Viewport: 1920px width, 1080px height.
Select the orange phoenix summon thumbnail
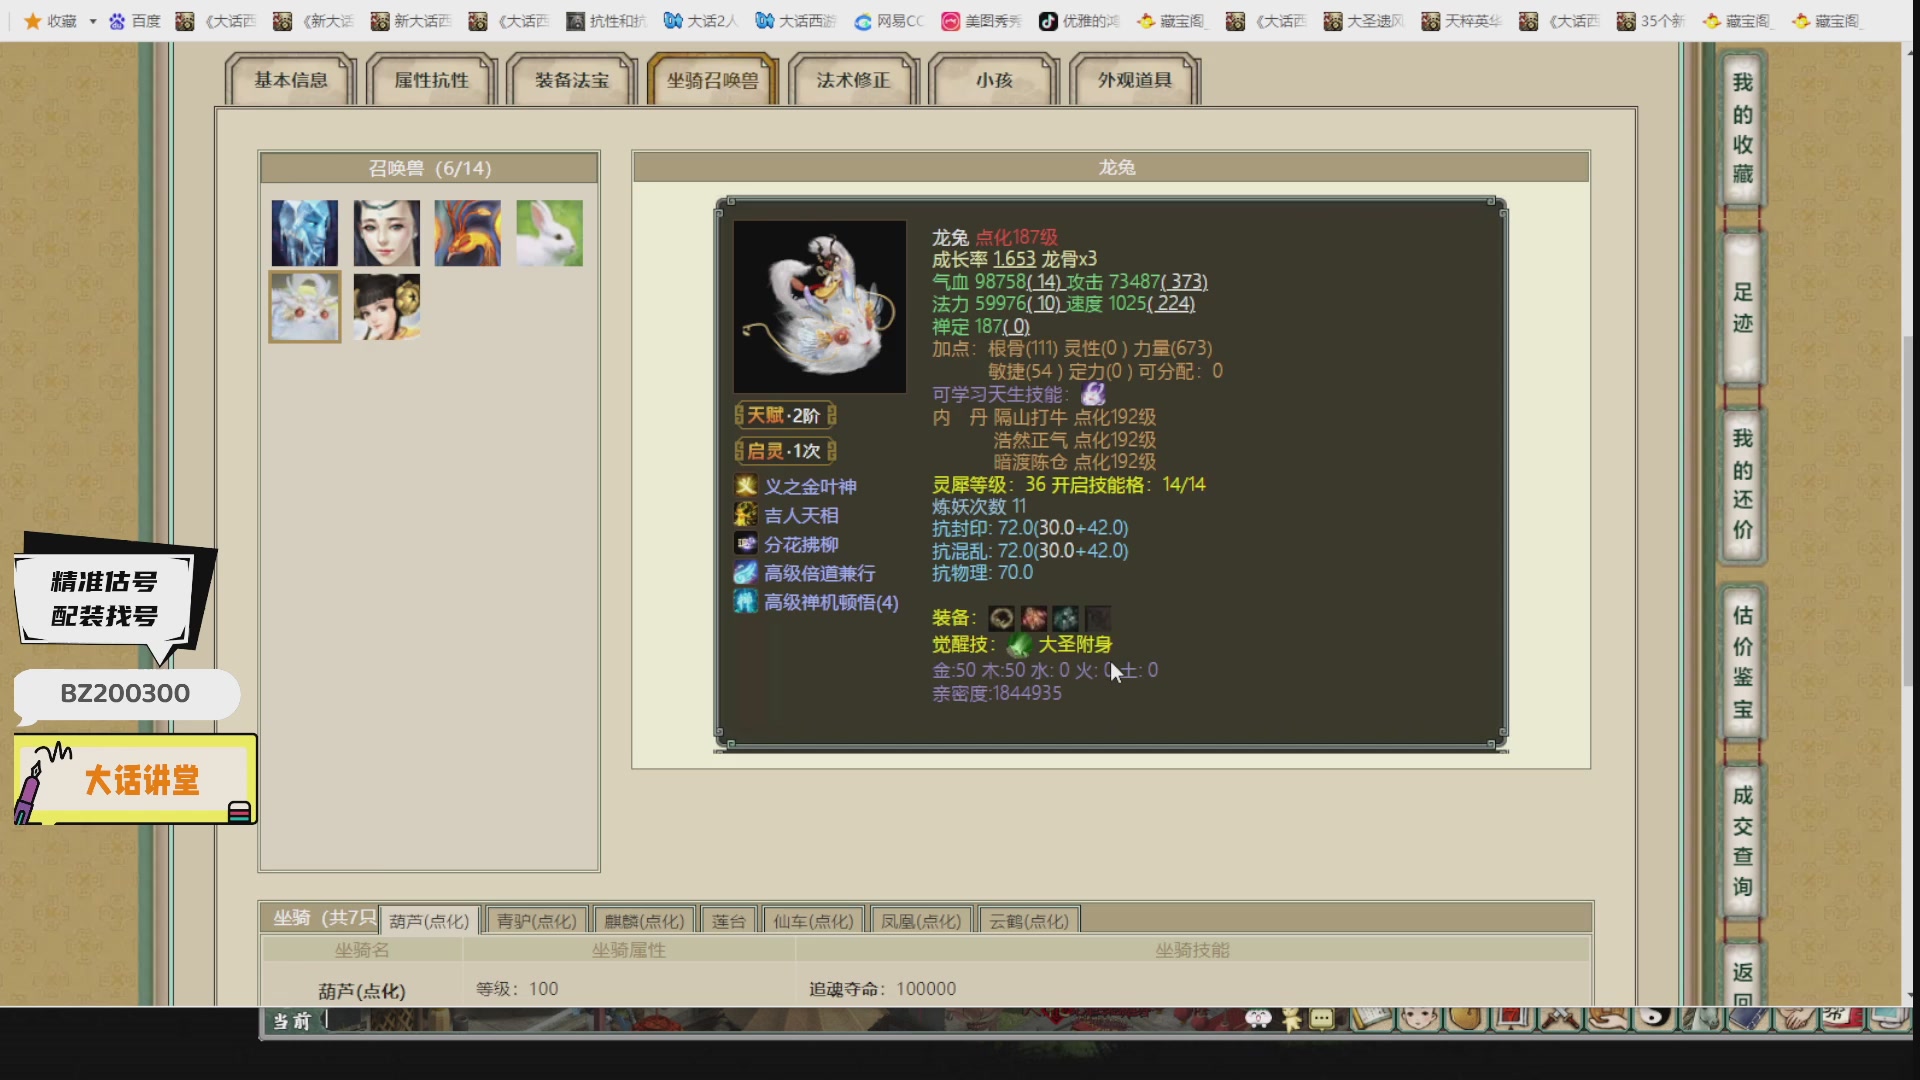pos(468,233)
